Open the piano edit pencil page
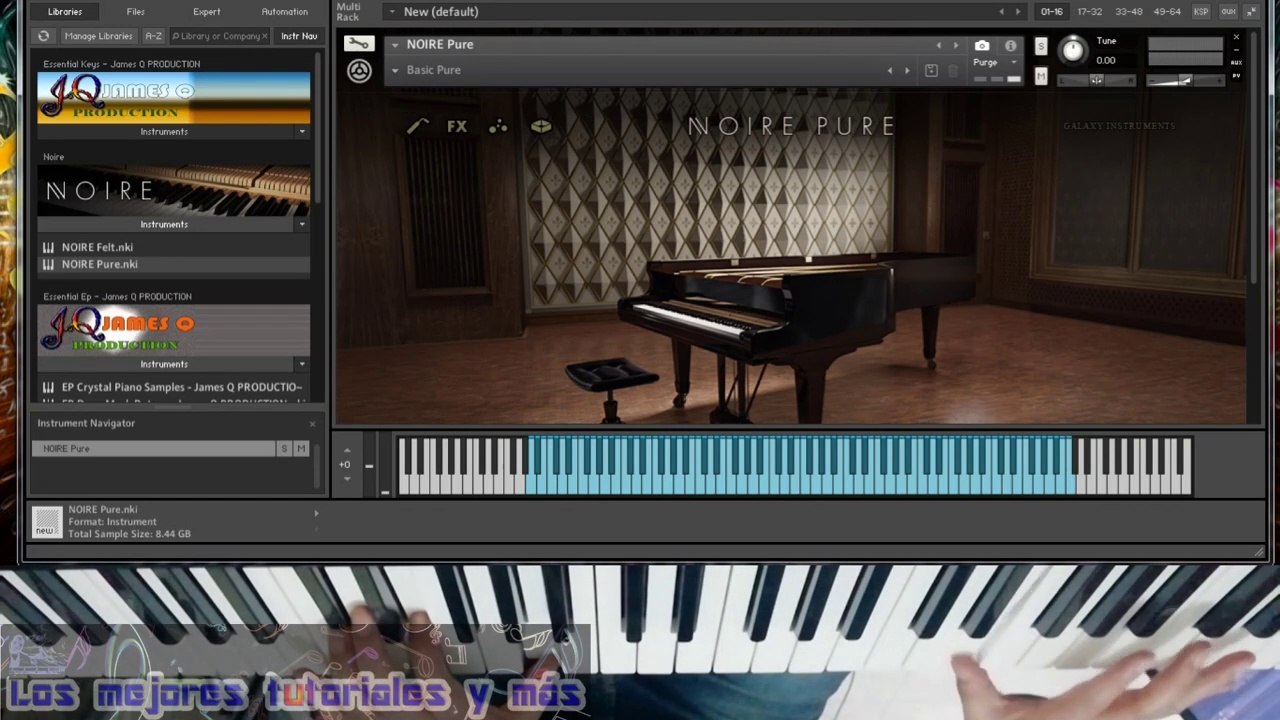Image resolution: width=1280 pixels, height=720 pixels. 418,126
